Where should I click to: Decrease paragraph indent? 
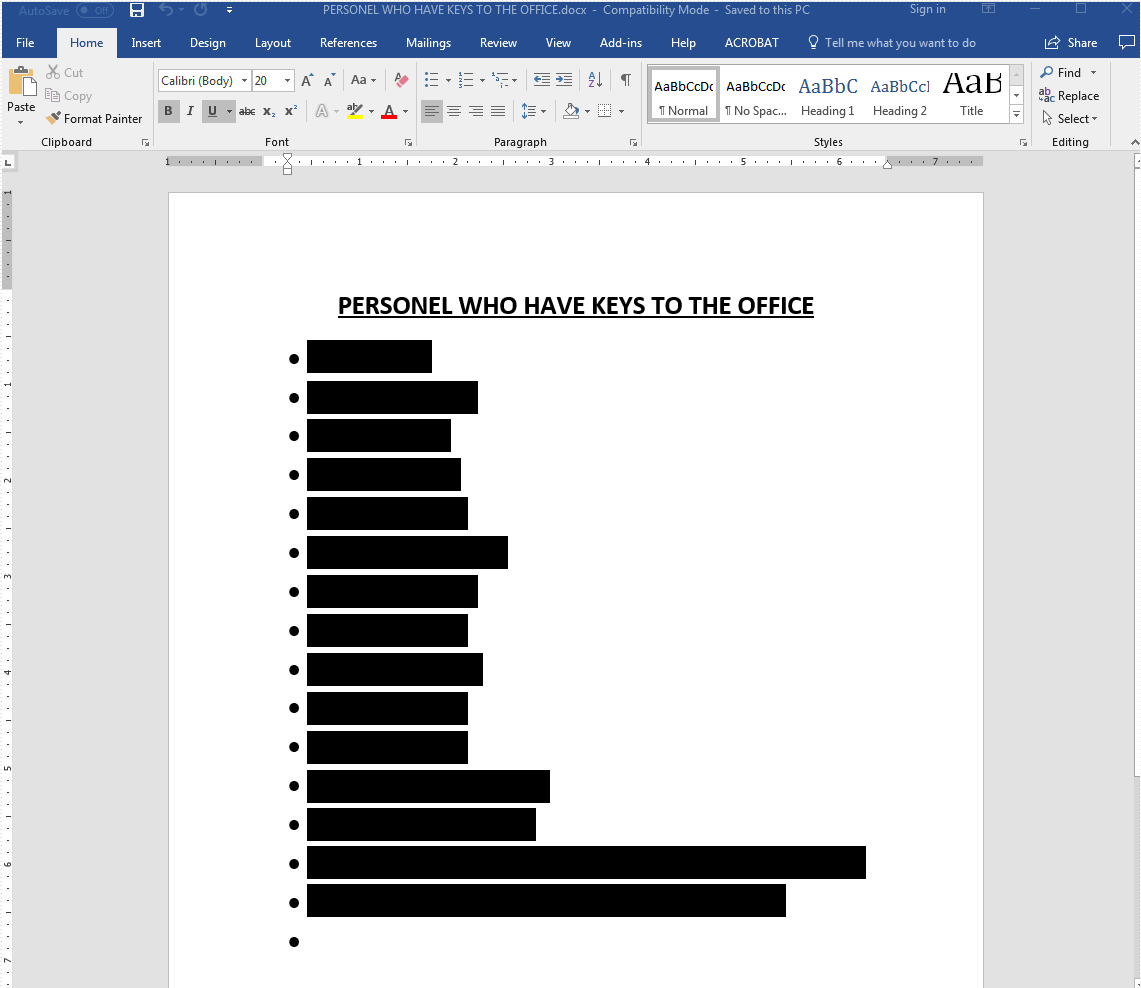[542, 80]
